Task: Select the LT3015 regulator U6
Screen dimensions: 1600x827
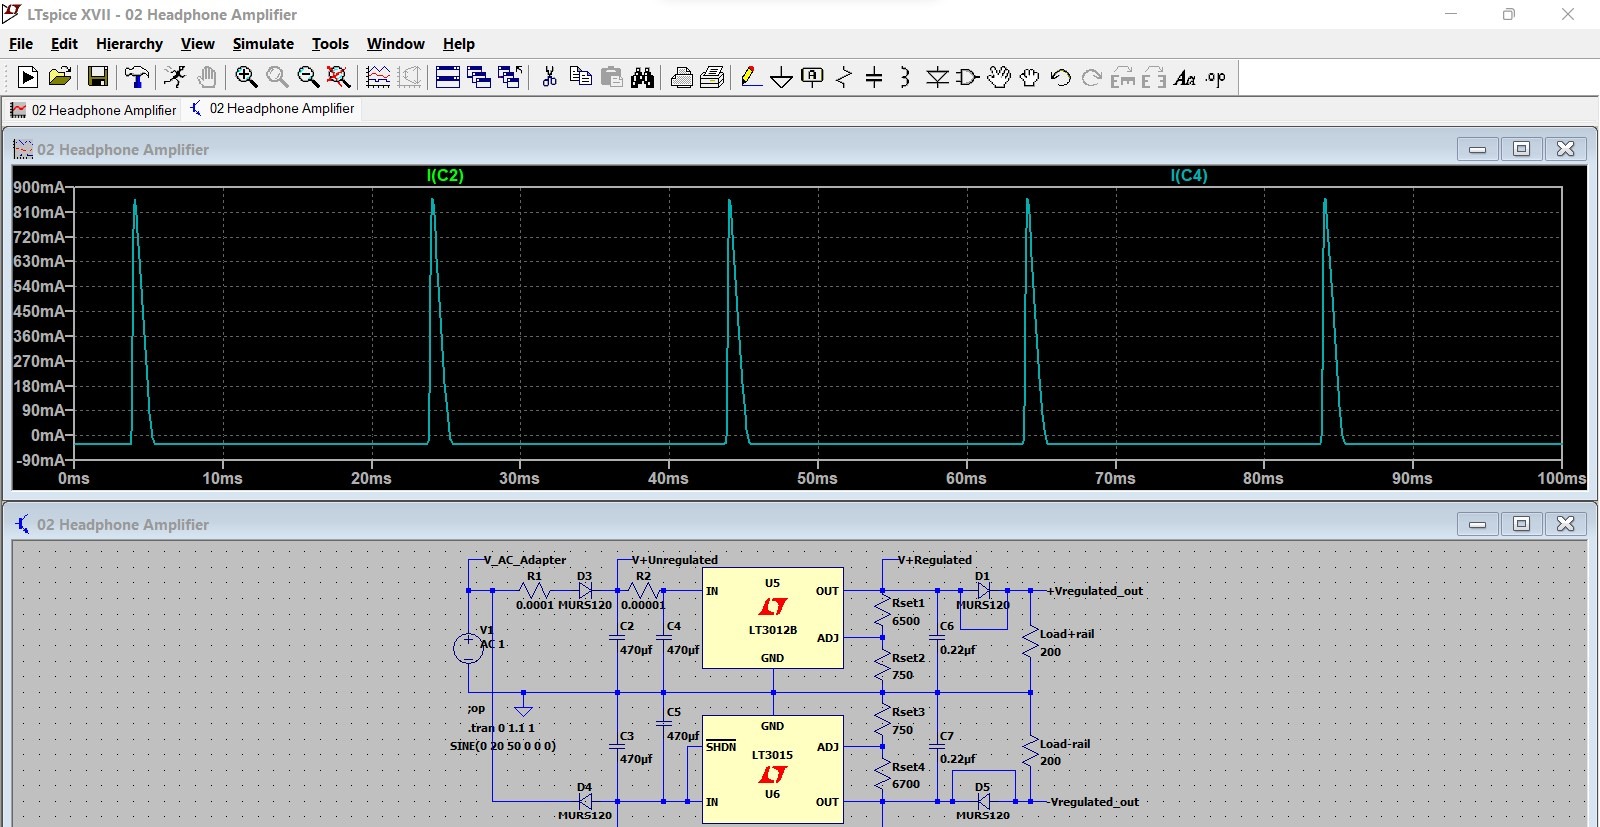Action: (772, 769)
